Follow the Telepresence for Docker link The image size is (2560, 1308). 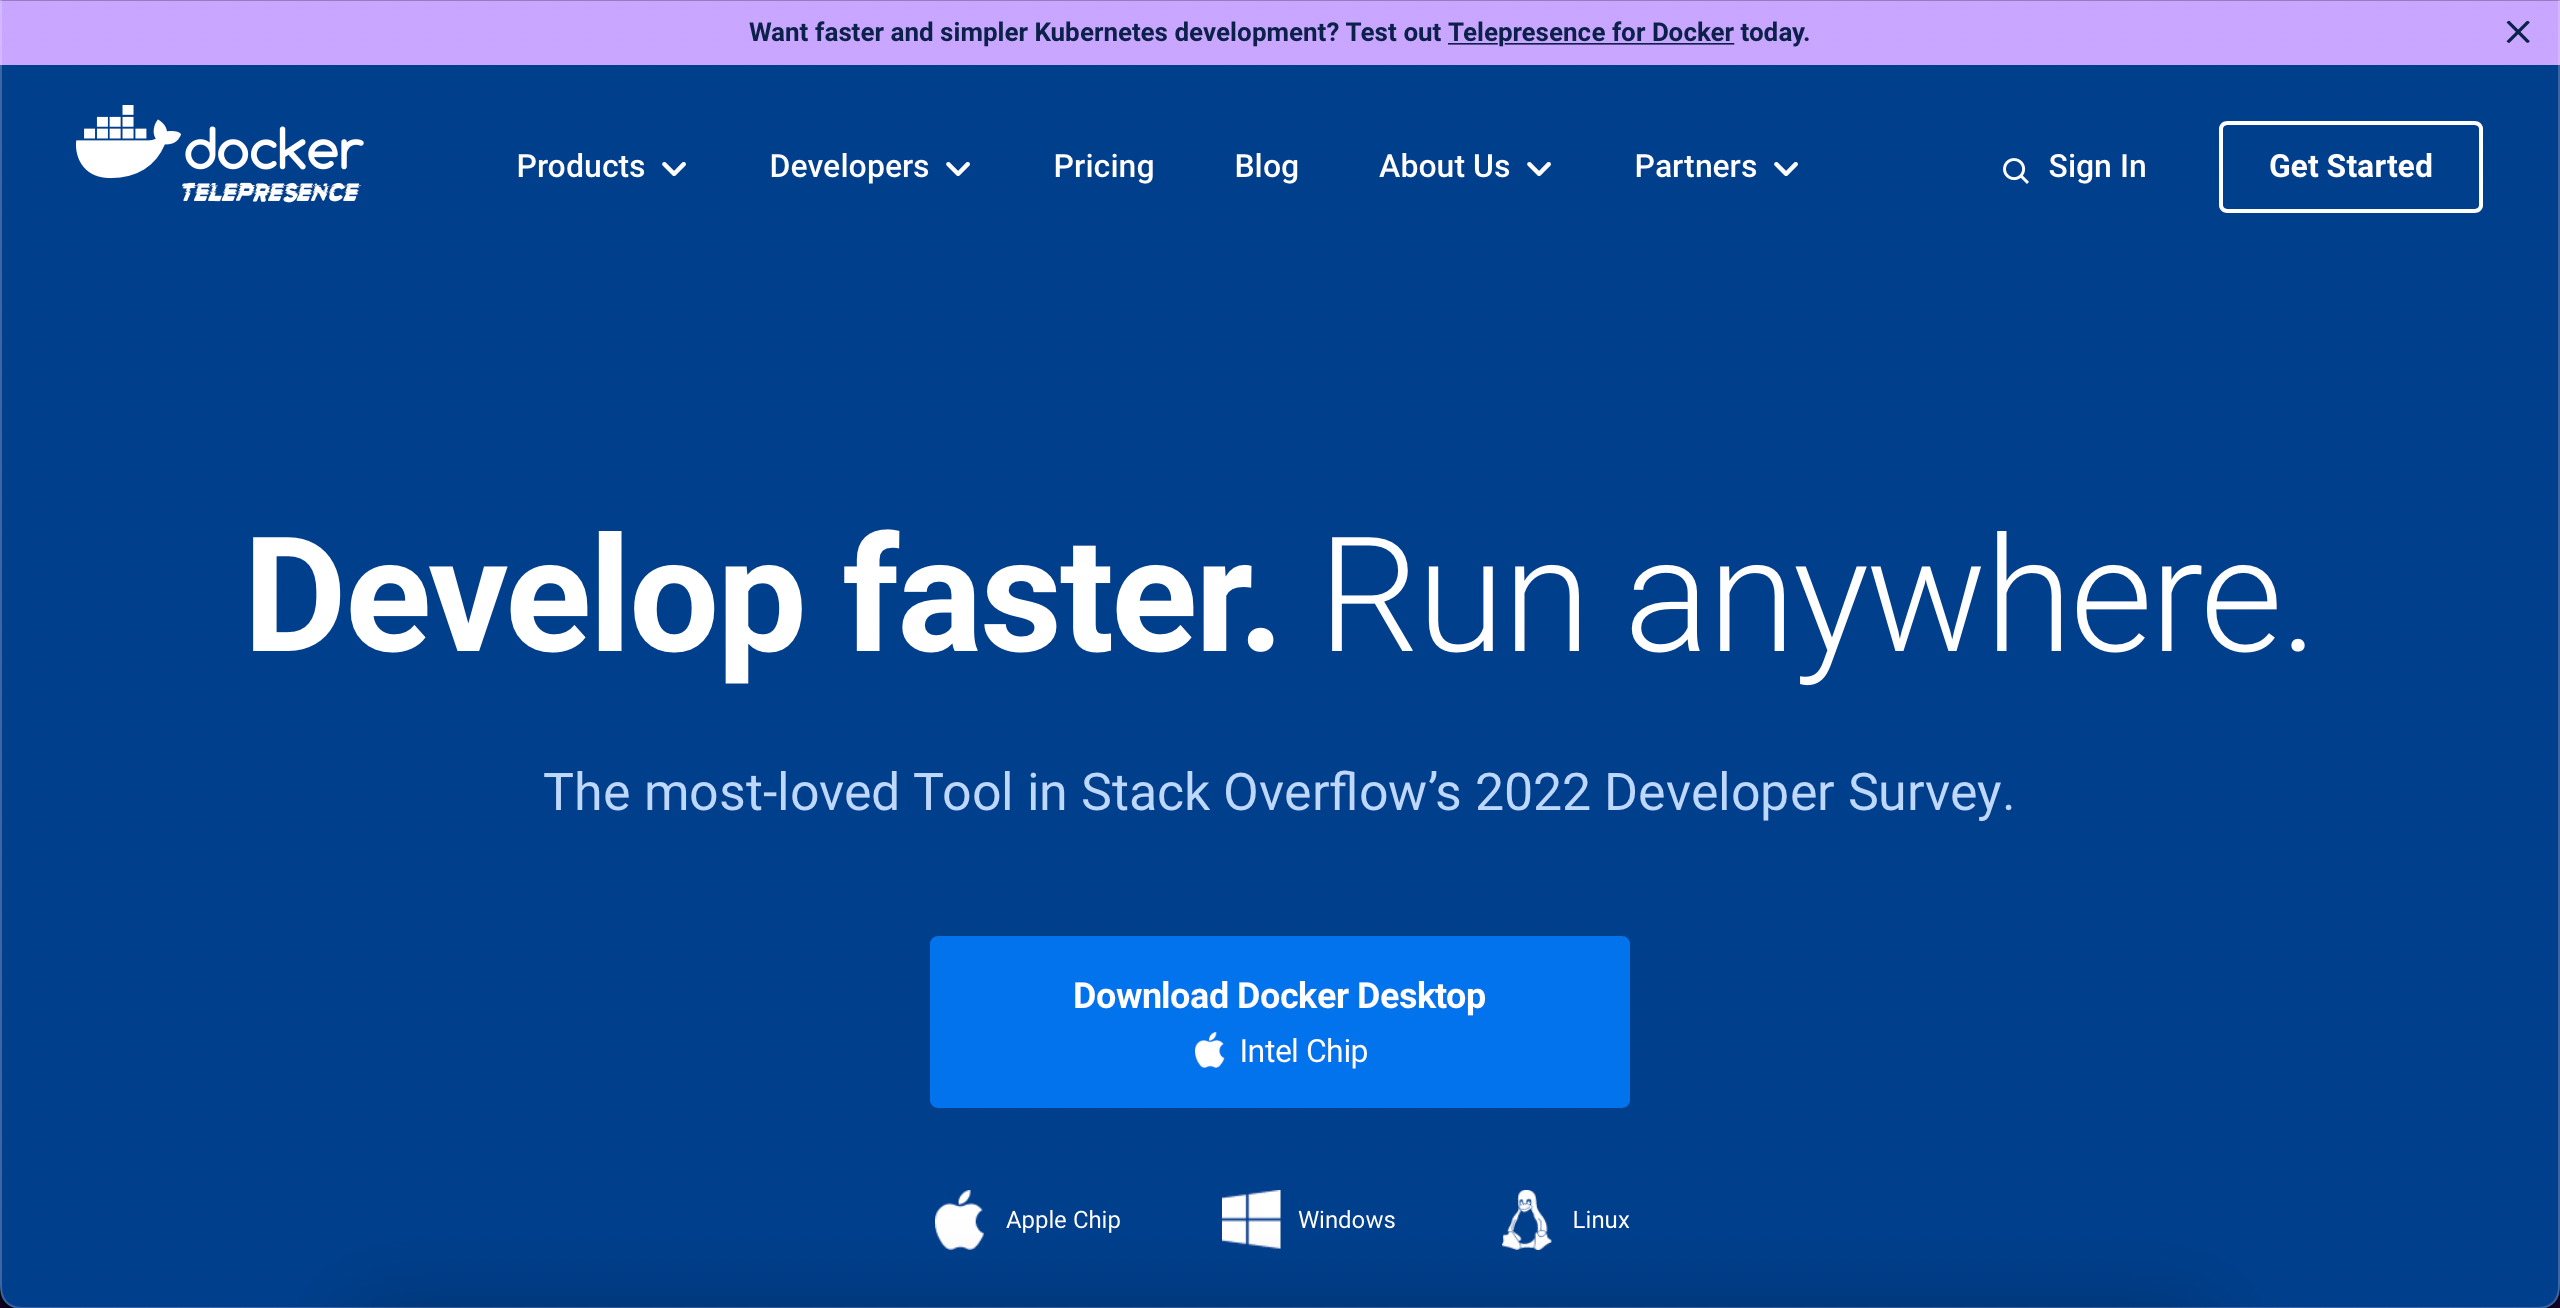1590,32
